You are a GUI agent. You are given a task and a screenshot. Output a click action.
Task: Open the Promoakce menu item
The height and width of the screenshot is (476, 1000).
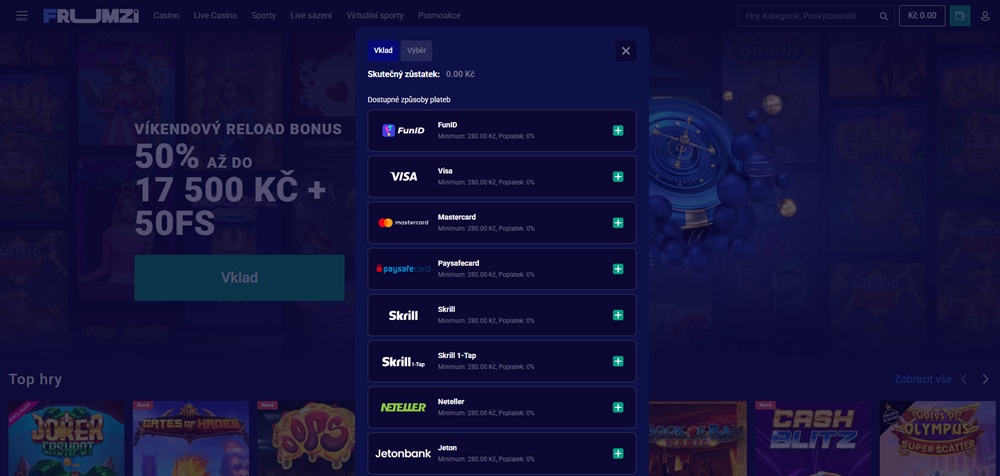pyautogui.click(x=439, y=15)
